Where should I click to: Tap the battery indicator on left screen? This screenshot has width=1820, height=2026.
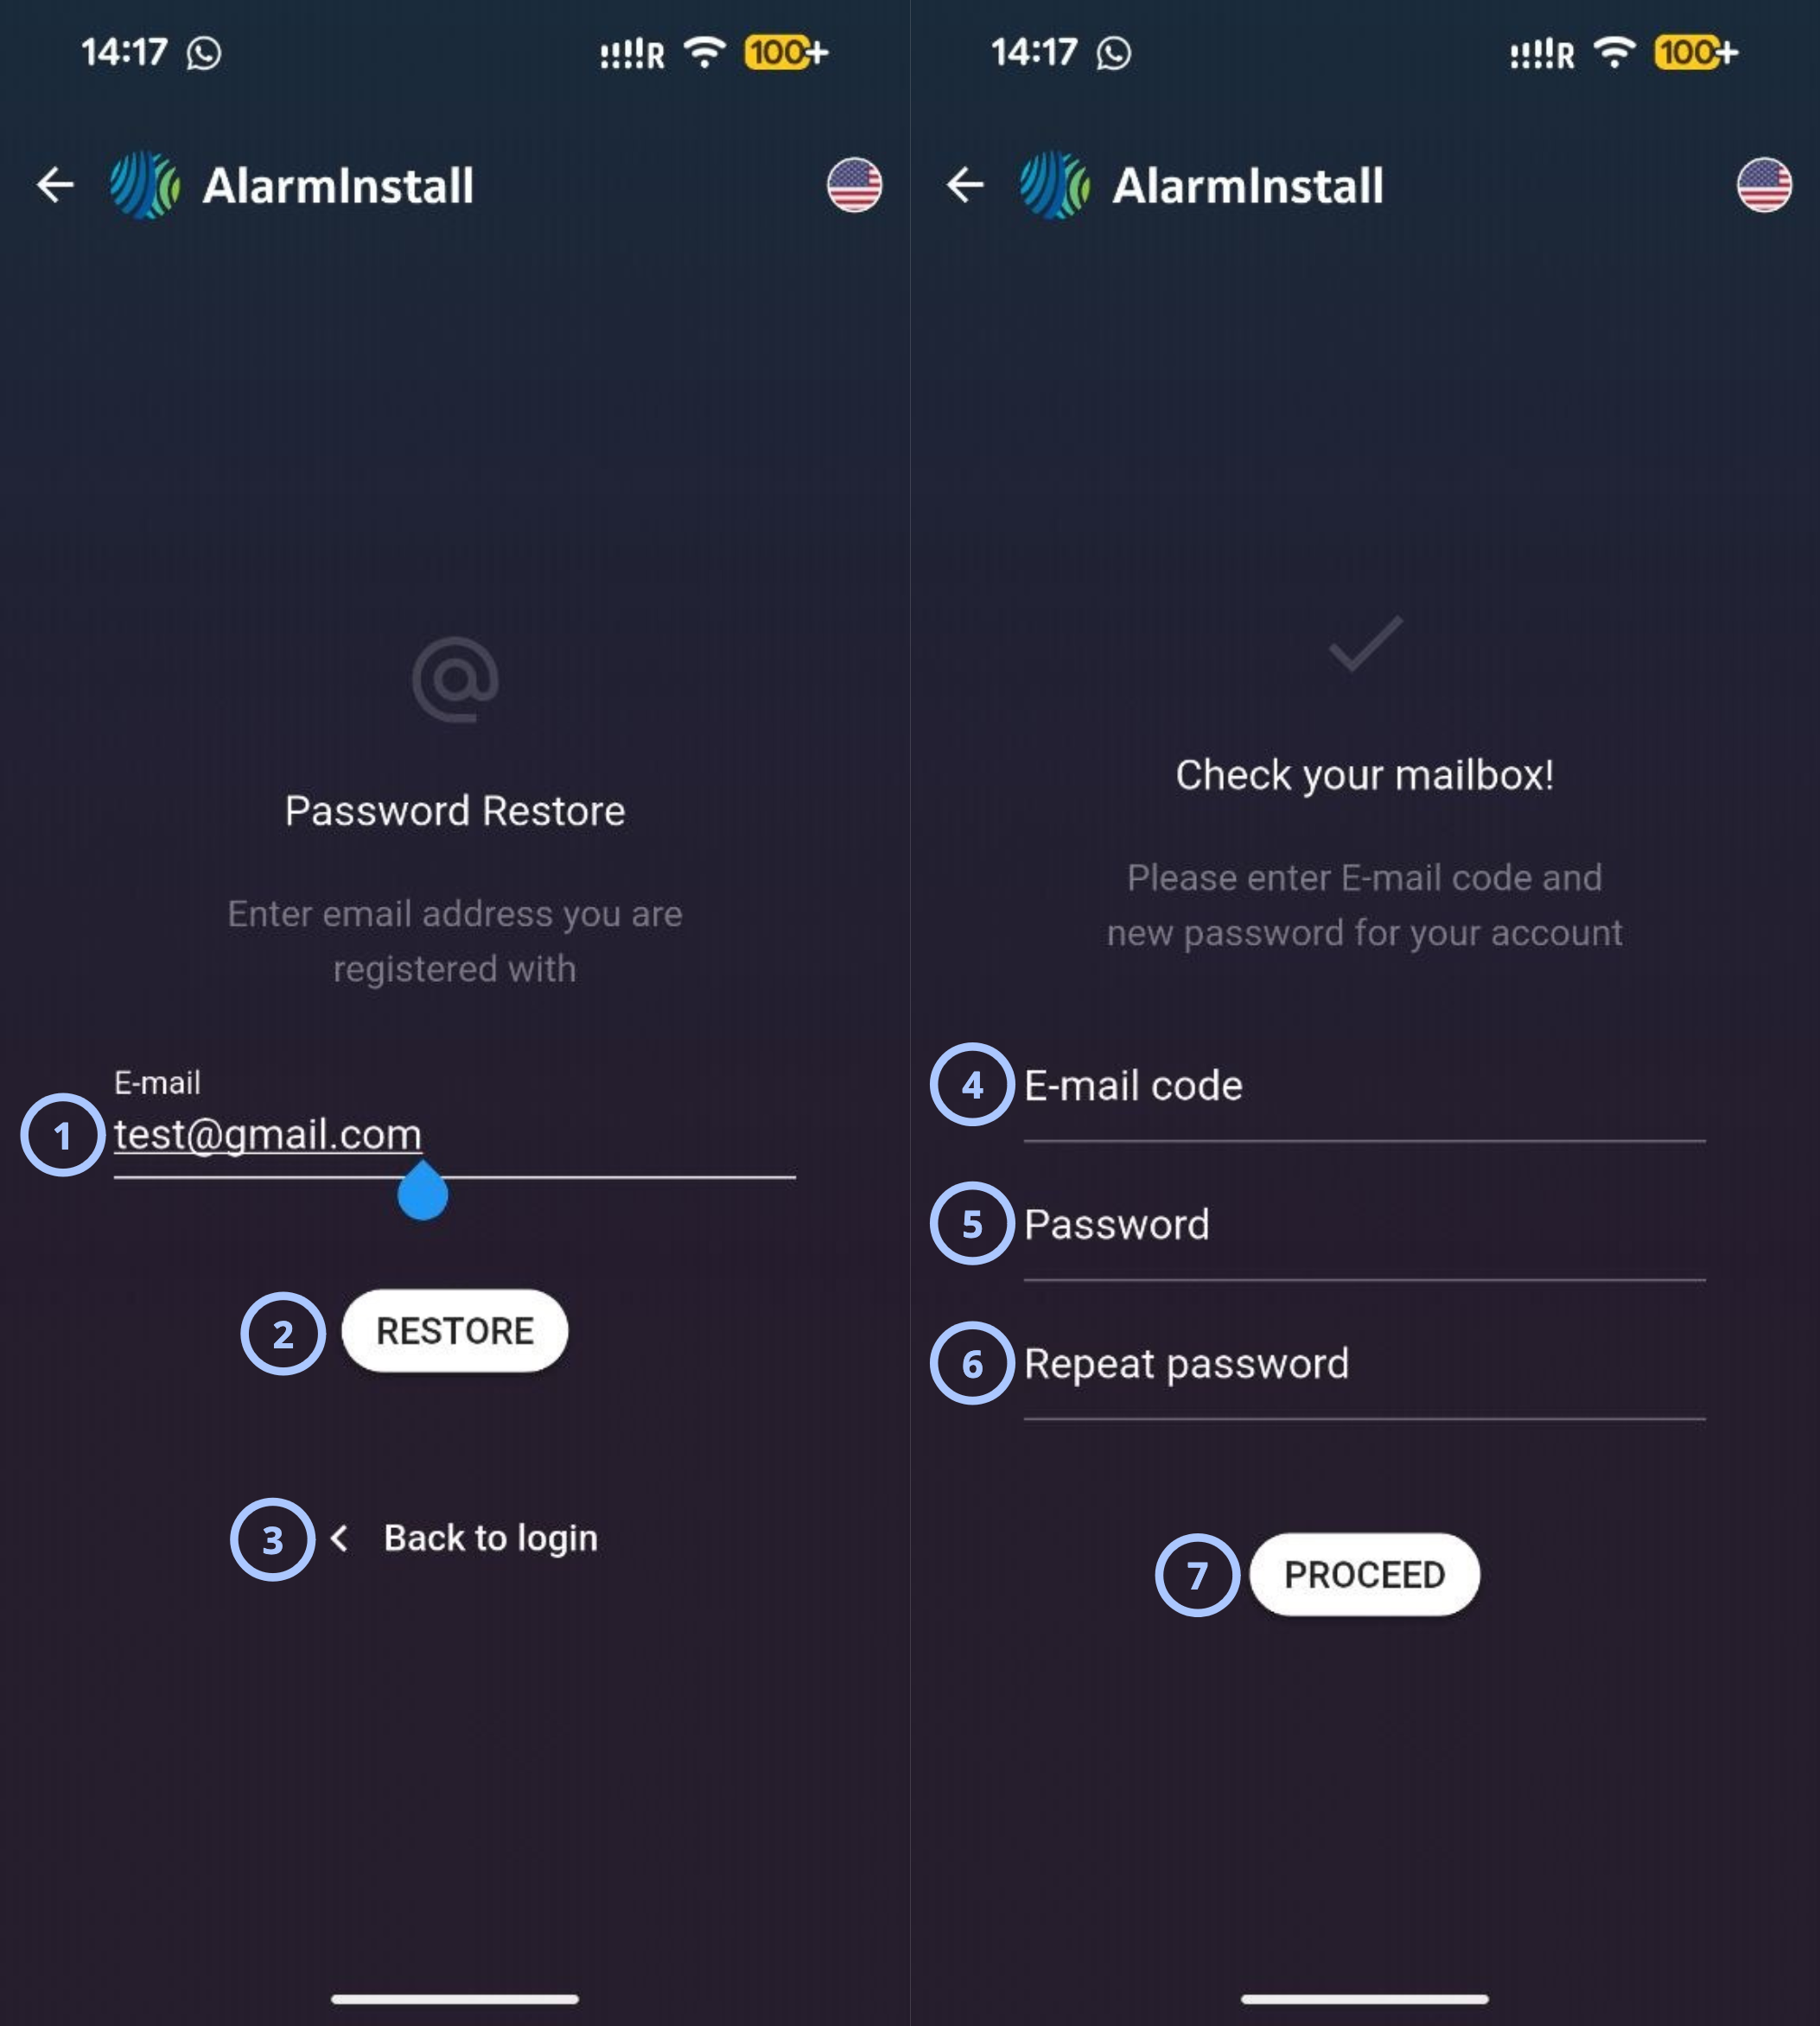(786, 52)
